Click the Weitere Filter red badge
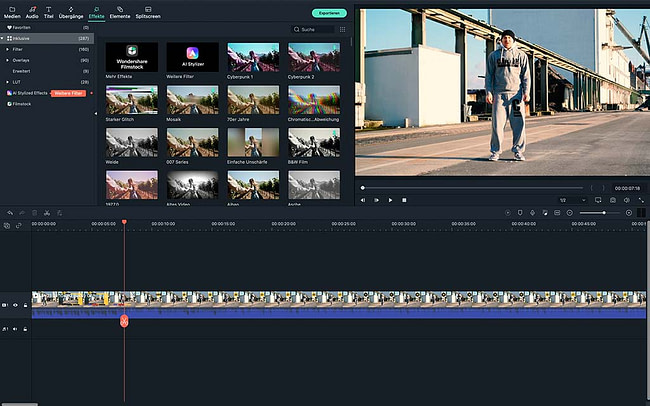This screenshot has height=406, width=650. [68, 93]
